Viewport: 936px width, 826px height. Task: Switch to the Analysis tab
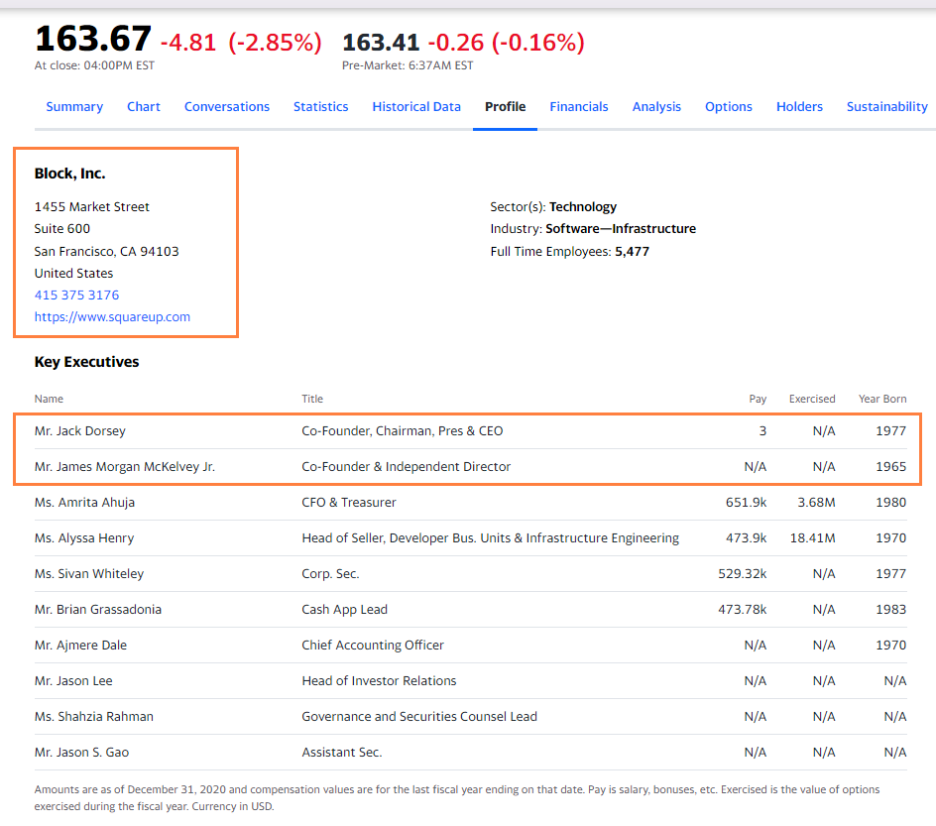[656, 107]
